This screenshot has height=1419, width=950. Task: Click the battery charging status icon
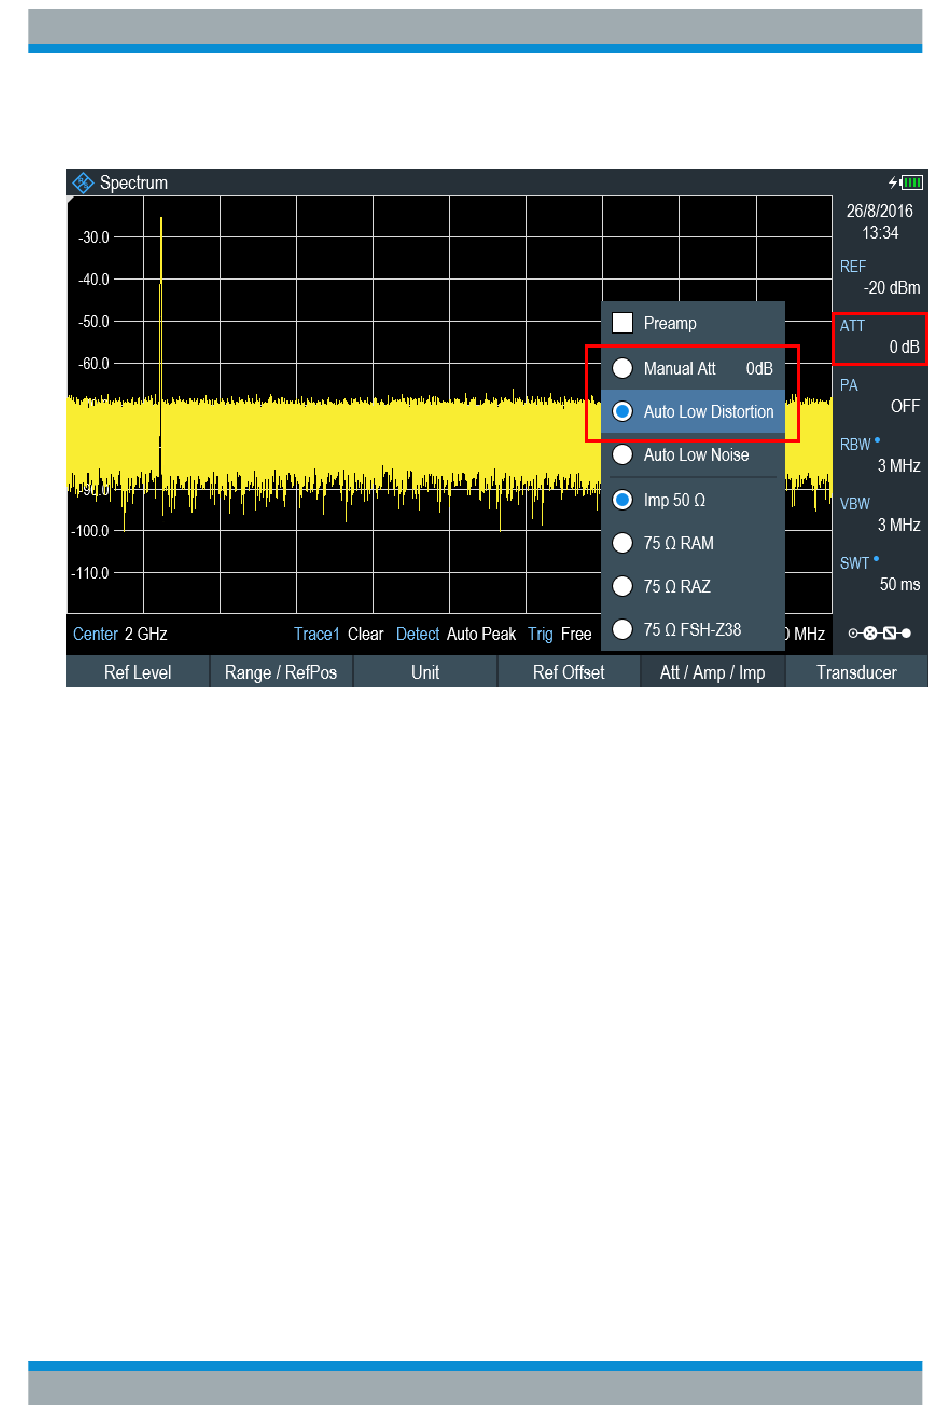906,182
